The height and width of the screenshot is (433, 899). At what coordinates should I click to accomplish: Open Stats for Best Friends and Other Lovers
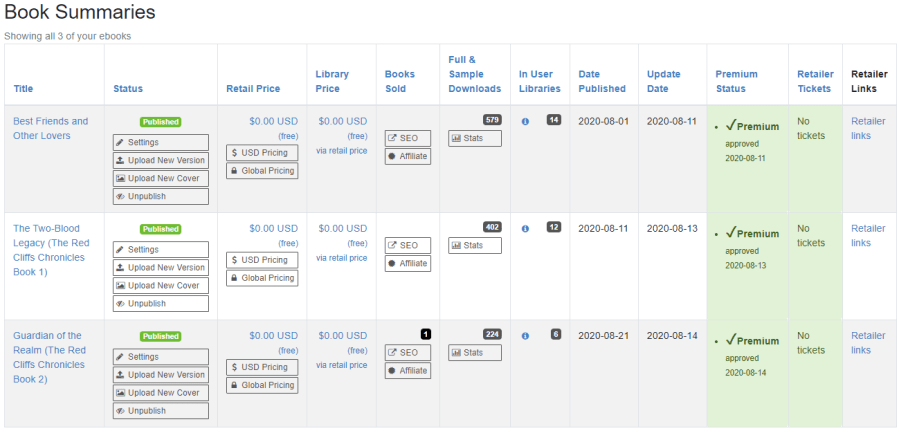click(474, 138)
